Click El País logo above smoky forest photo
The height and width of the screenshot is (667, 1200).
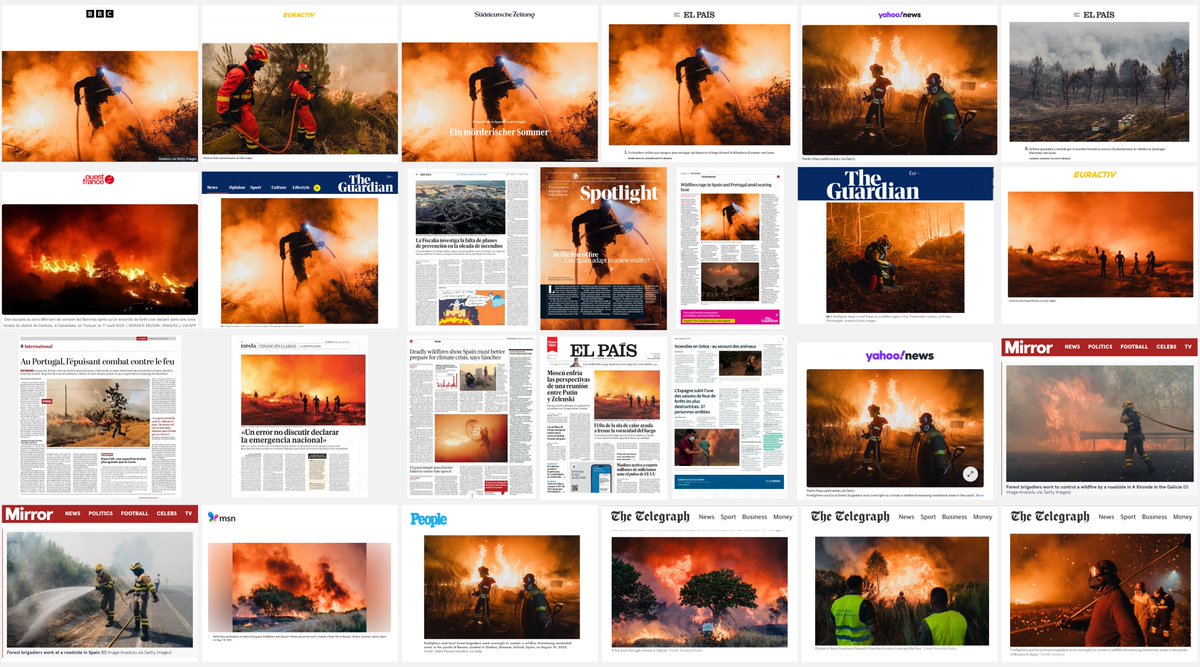[x=1098, y=14]
